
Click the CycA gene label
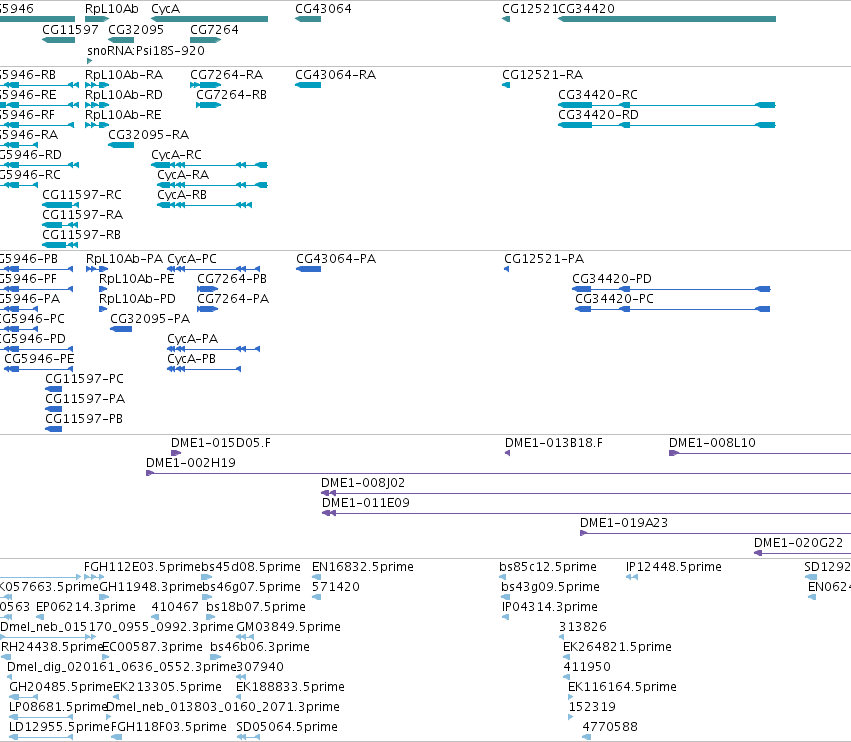tap(166, 9)
